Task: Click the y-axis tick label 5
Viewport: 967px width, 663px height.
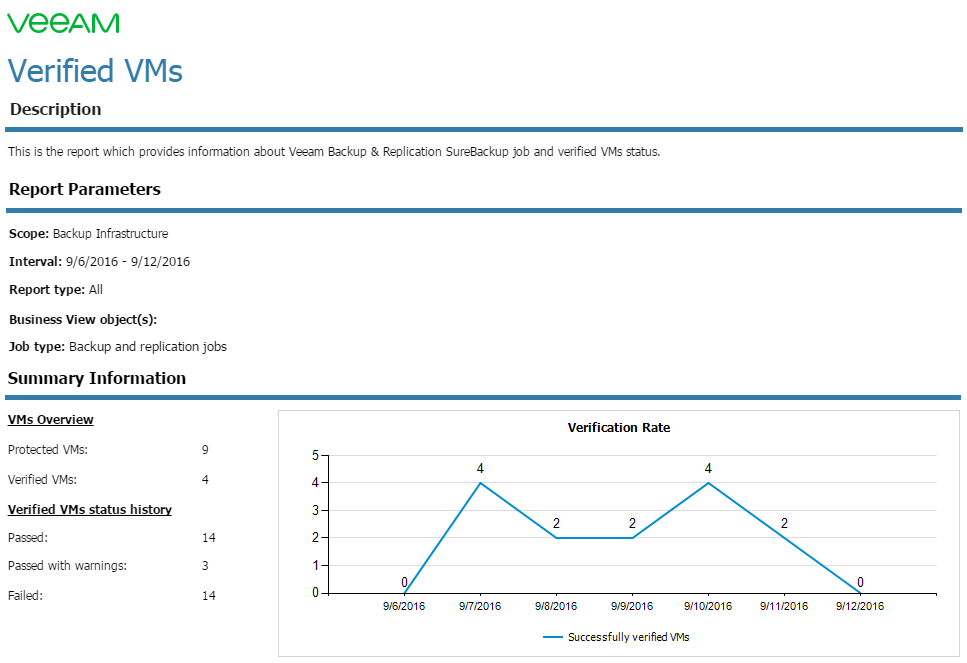Action: (x=316, y=455)
